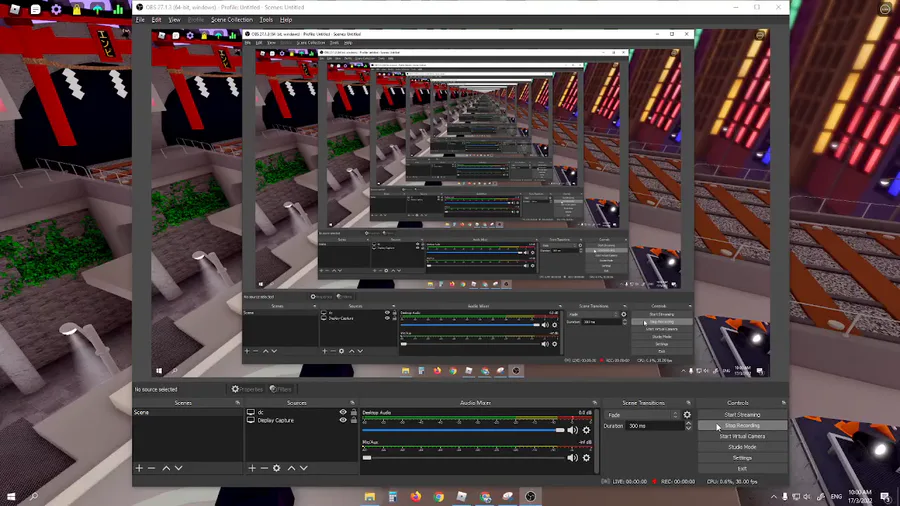The height and width of the screenshot is (506, 900).
Task: Open the Scene Collection menu
Action: (x=231, y=20)
